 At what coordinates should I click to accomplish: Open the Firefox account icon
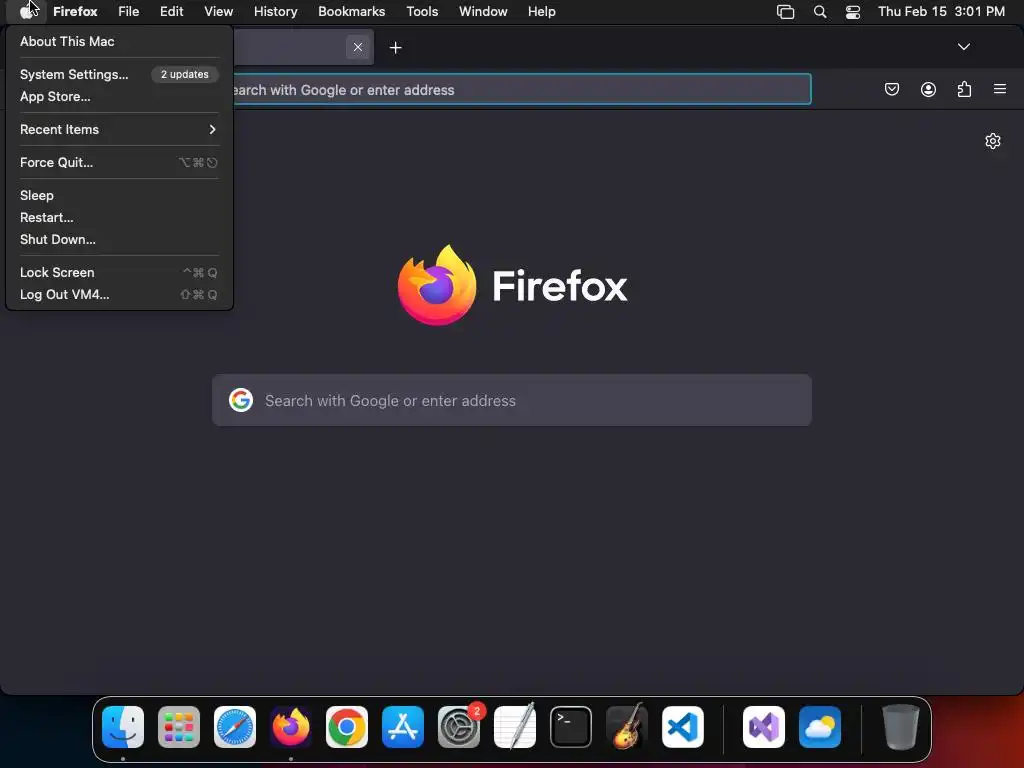[928, 89]
